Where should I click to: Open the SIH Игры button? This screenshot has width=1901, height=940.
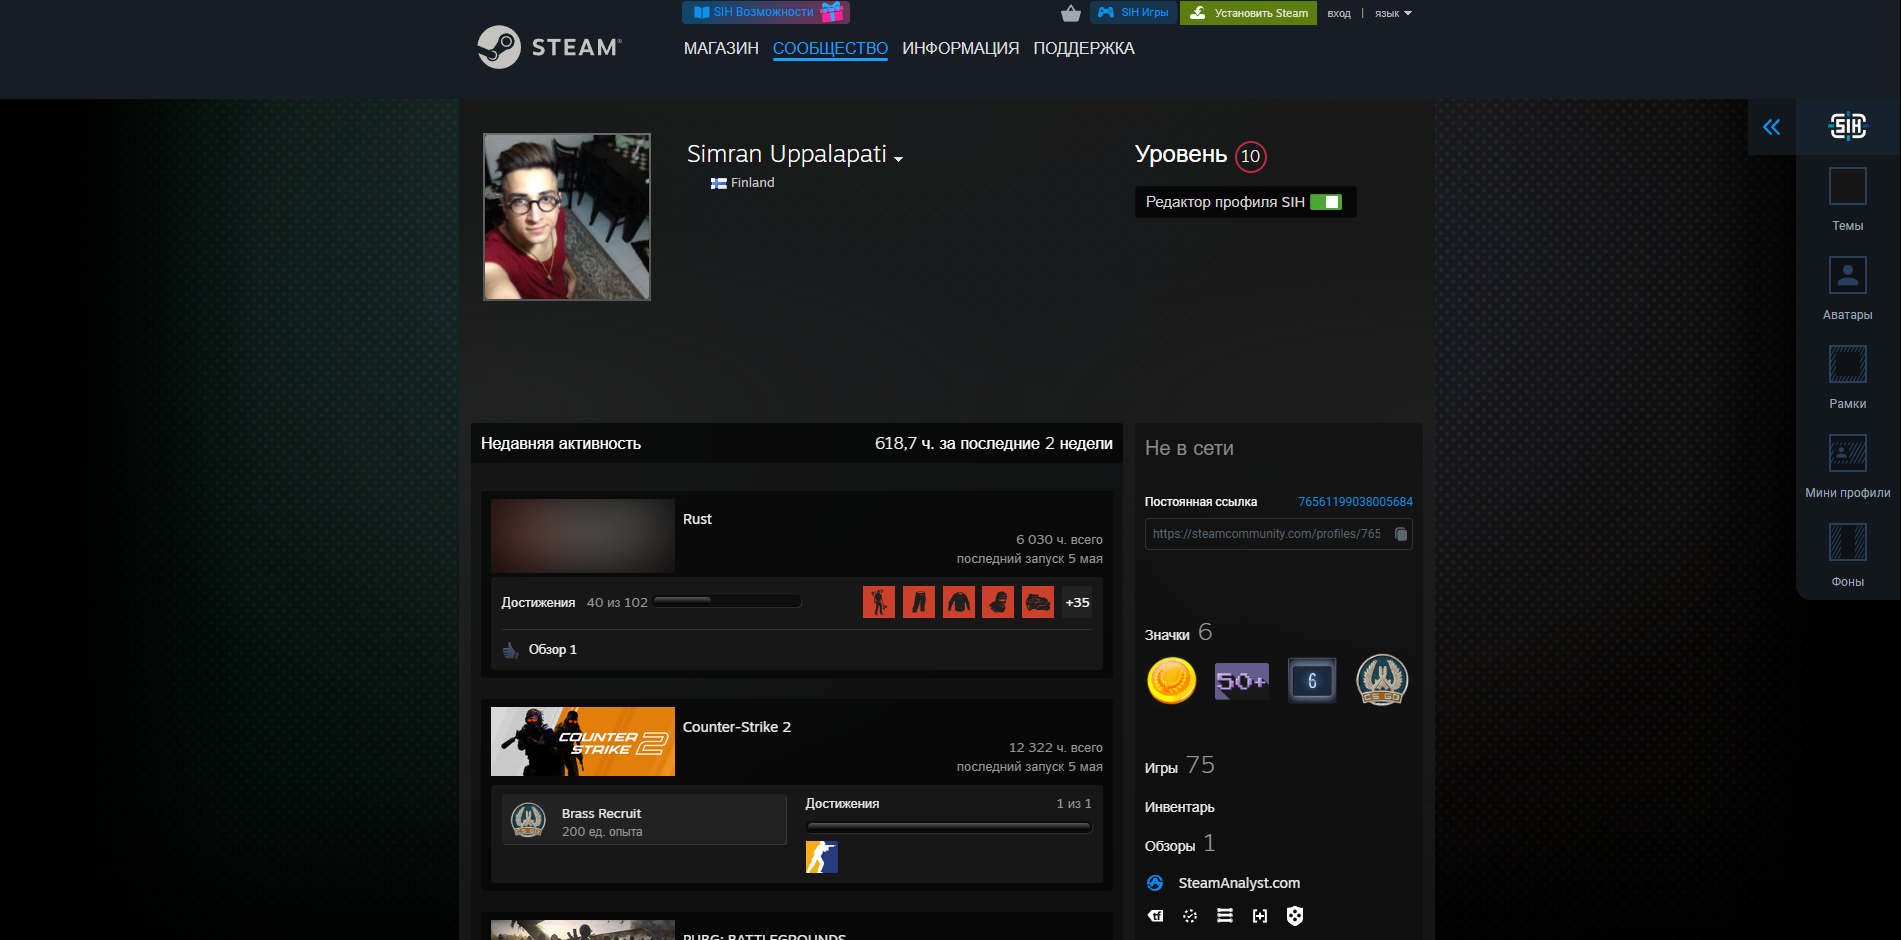[x=1133, y=13]
